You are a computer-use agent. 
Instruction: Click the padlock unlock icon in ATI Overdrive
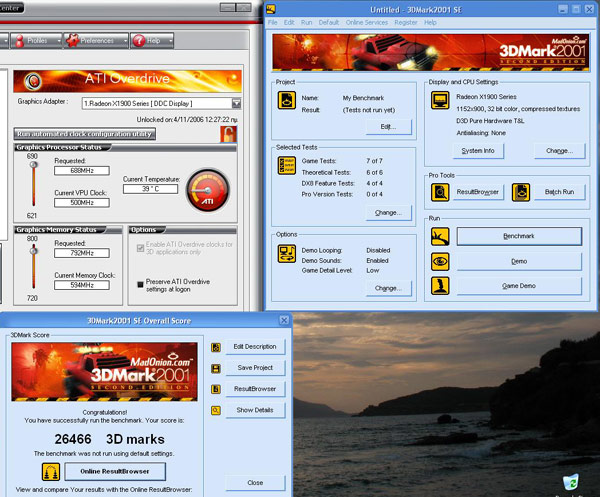tap(228, 134)
